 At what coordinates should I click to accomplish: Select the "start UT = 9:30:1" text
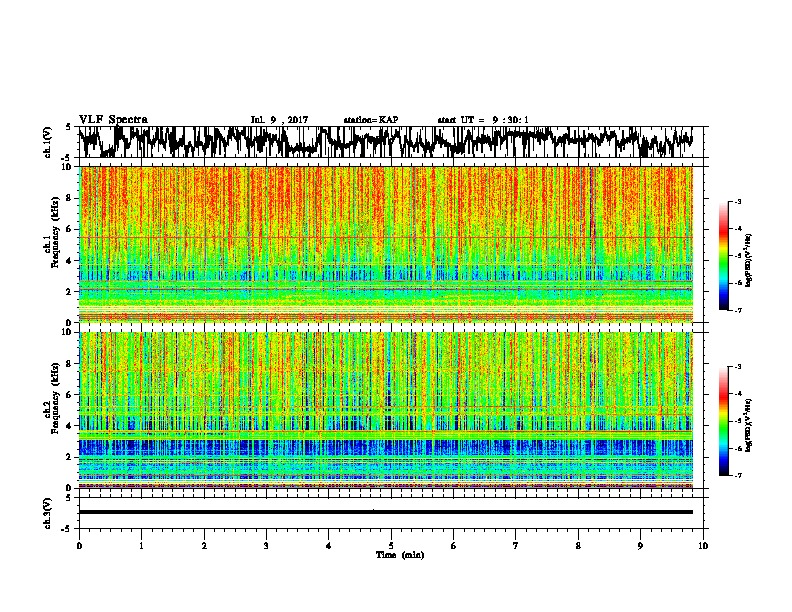tap(483, 120)
